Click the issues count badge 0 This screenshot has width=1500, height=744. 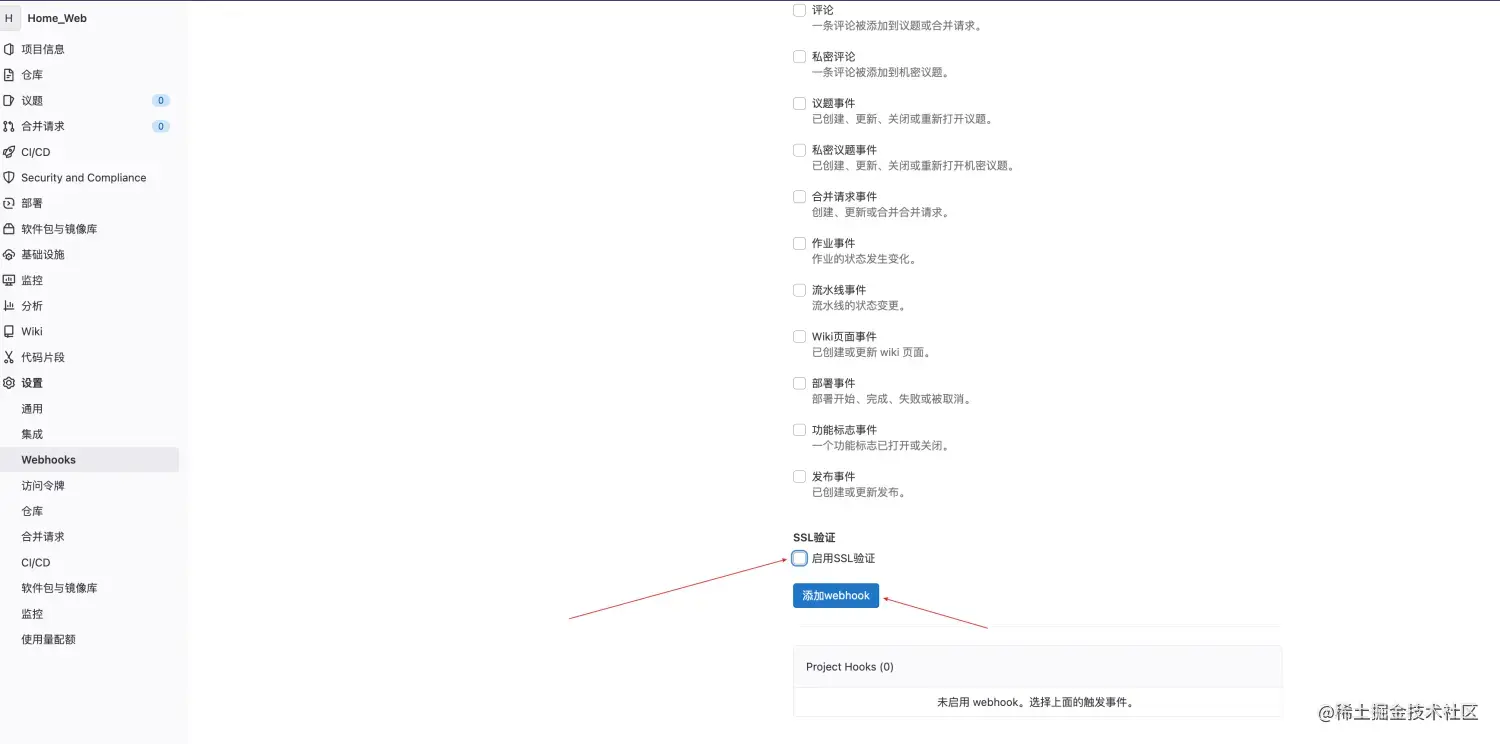coord(161,101)
